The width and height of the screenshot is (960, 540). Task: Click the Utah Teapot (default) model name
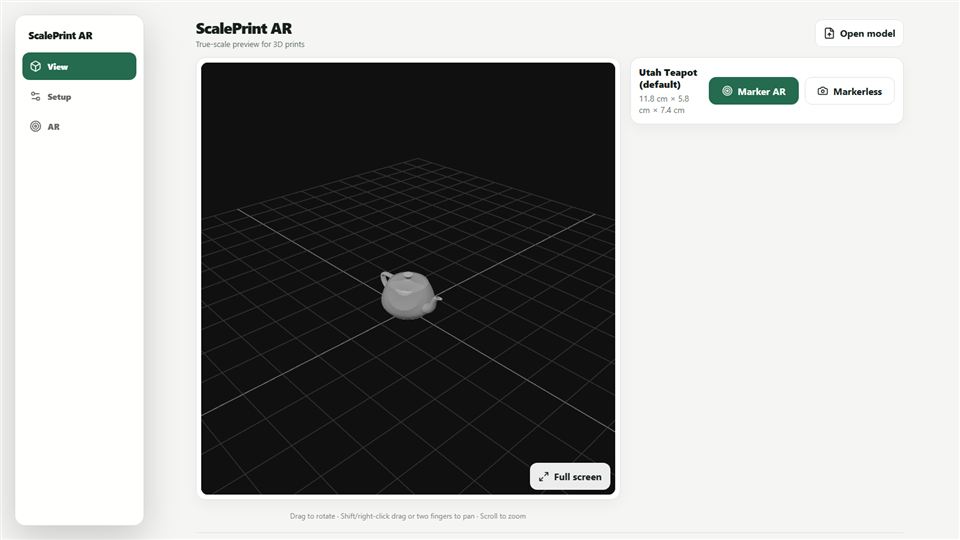[x=668, y=78]
